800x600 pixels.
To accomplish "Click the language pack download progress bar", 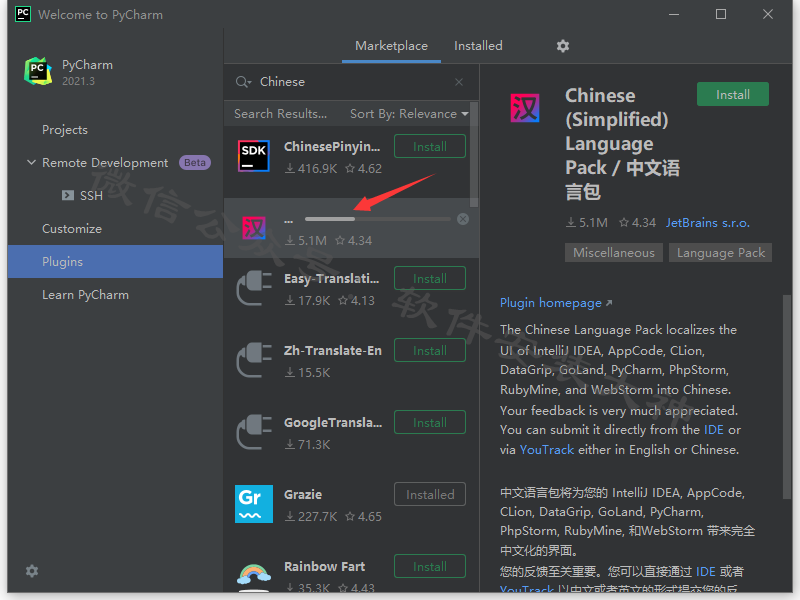I will [378, 219].
